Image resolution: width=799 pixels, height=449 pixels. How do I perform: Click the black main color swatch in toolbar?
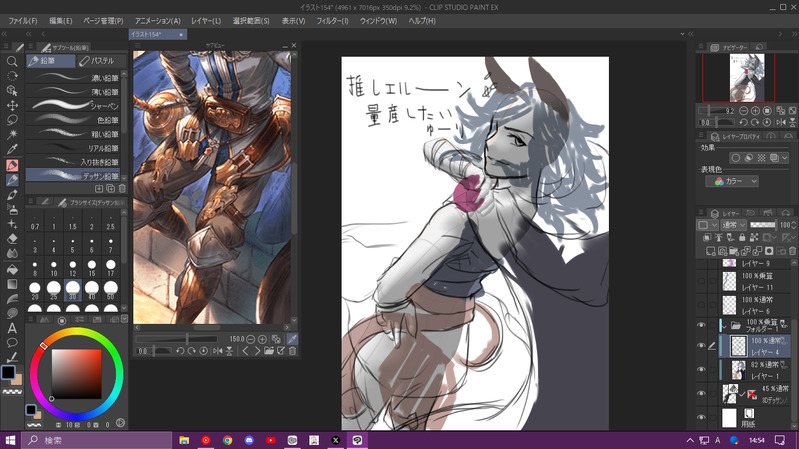pos(8,373)
